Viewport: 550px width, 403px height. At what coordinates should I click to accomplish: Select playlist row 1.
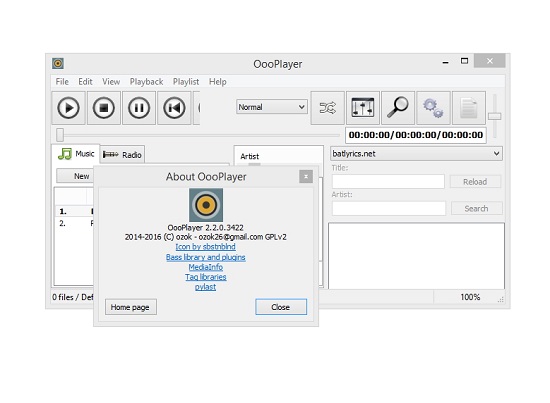[75, 211]
